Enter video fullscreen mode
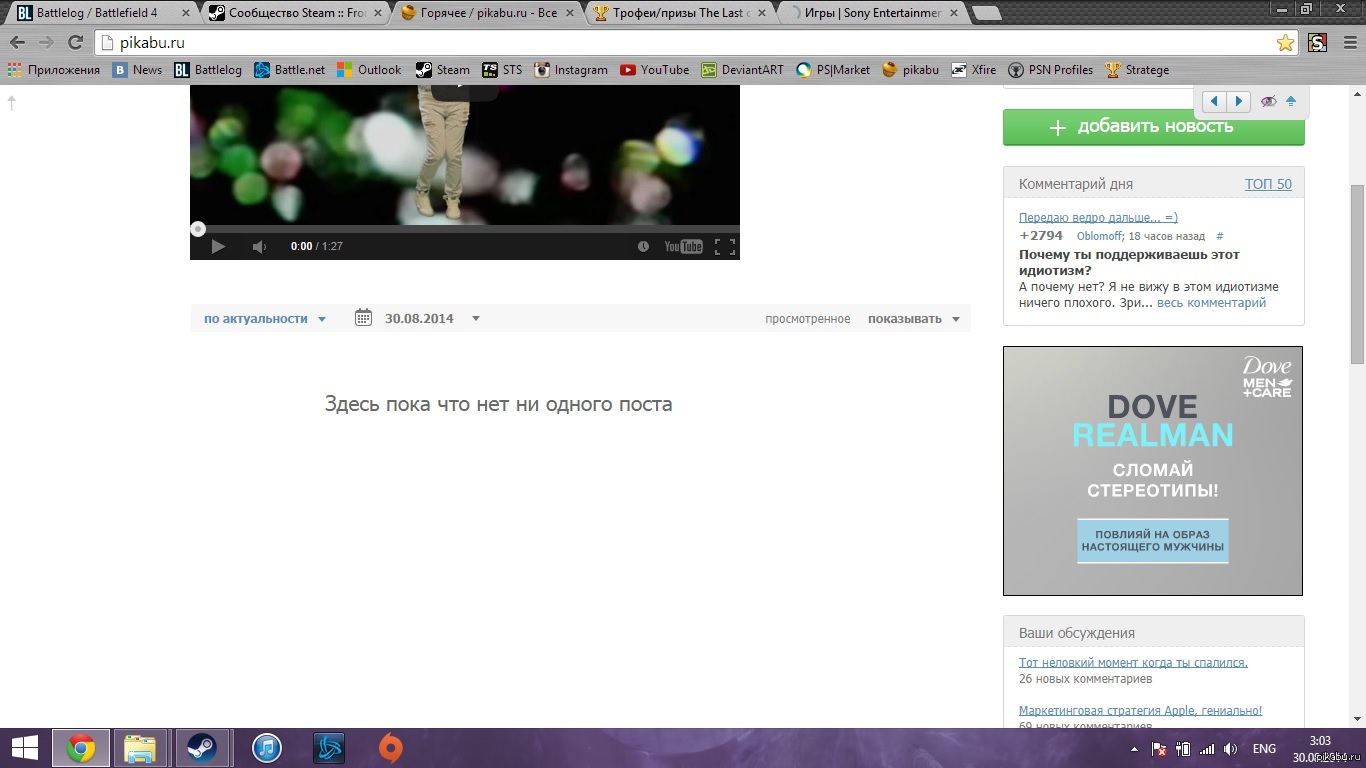Image resolution: width=1366 pixels, height=768 pixels. (x=725, y=246)
